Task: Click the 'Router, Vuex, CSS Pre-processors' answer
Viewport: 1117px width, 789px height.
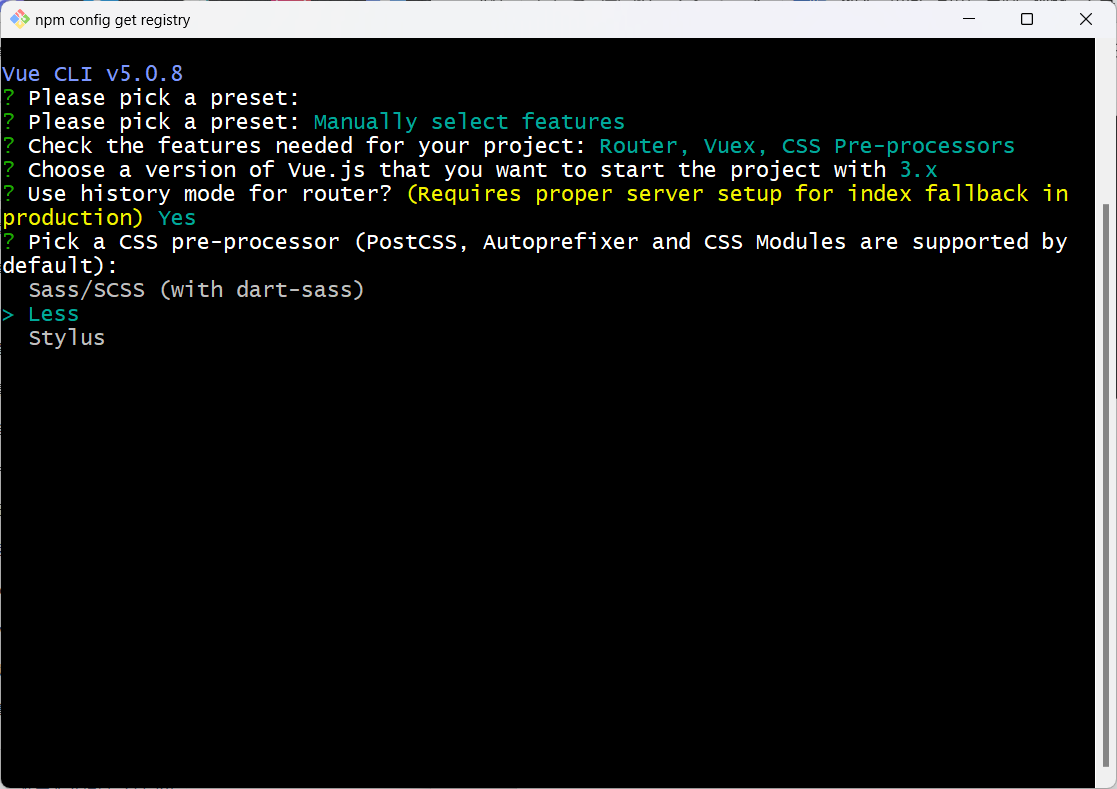Action: [x=806, y=146]
